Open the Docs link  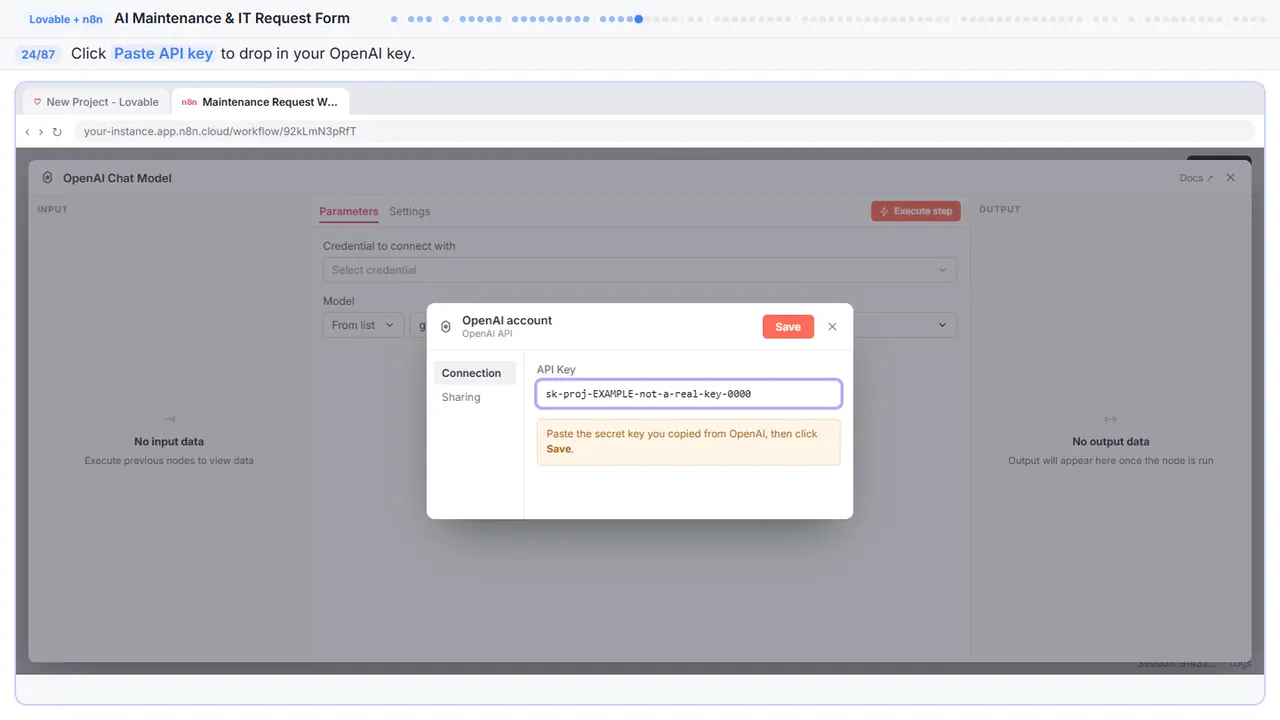pos(1196,178)
